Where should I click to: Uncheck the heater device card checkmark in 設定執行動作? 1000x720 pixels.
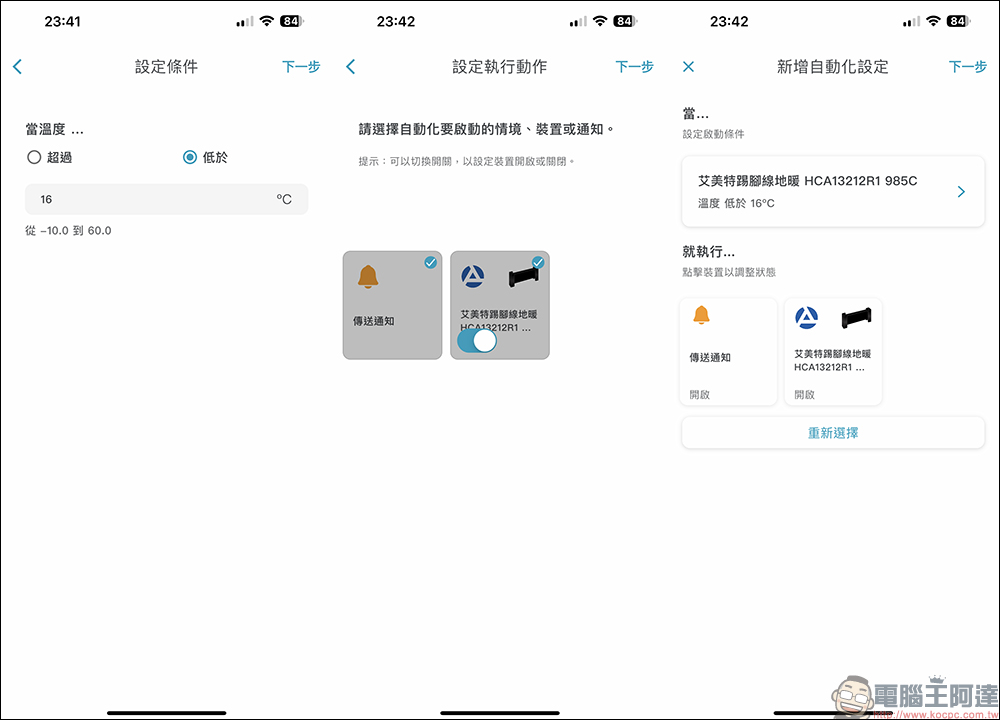click(538, 262)
